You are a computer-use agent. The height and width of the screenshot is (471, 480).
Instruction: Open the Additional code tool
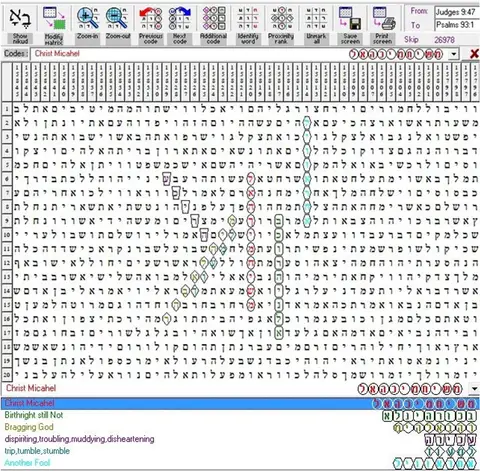click(214, 18)
